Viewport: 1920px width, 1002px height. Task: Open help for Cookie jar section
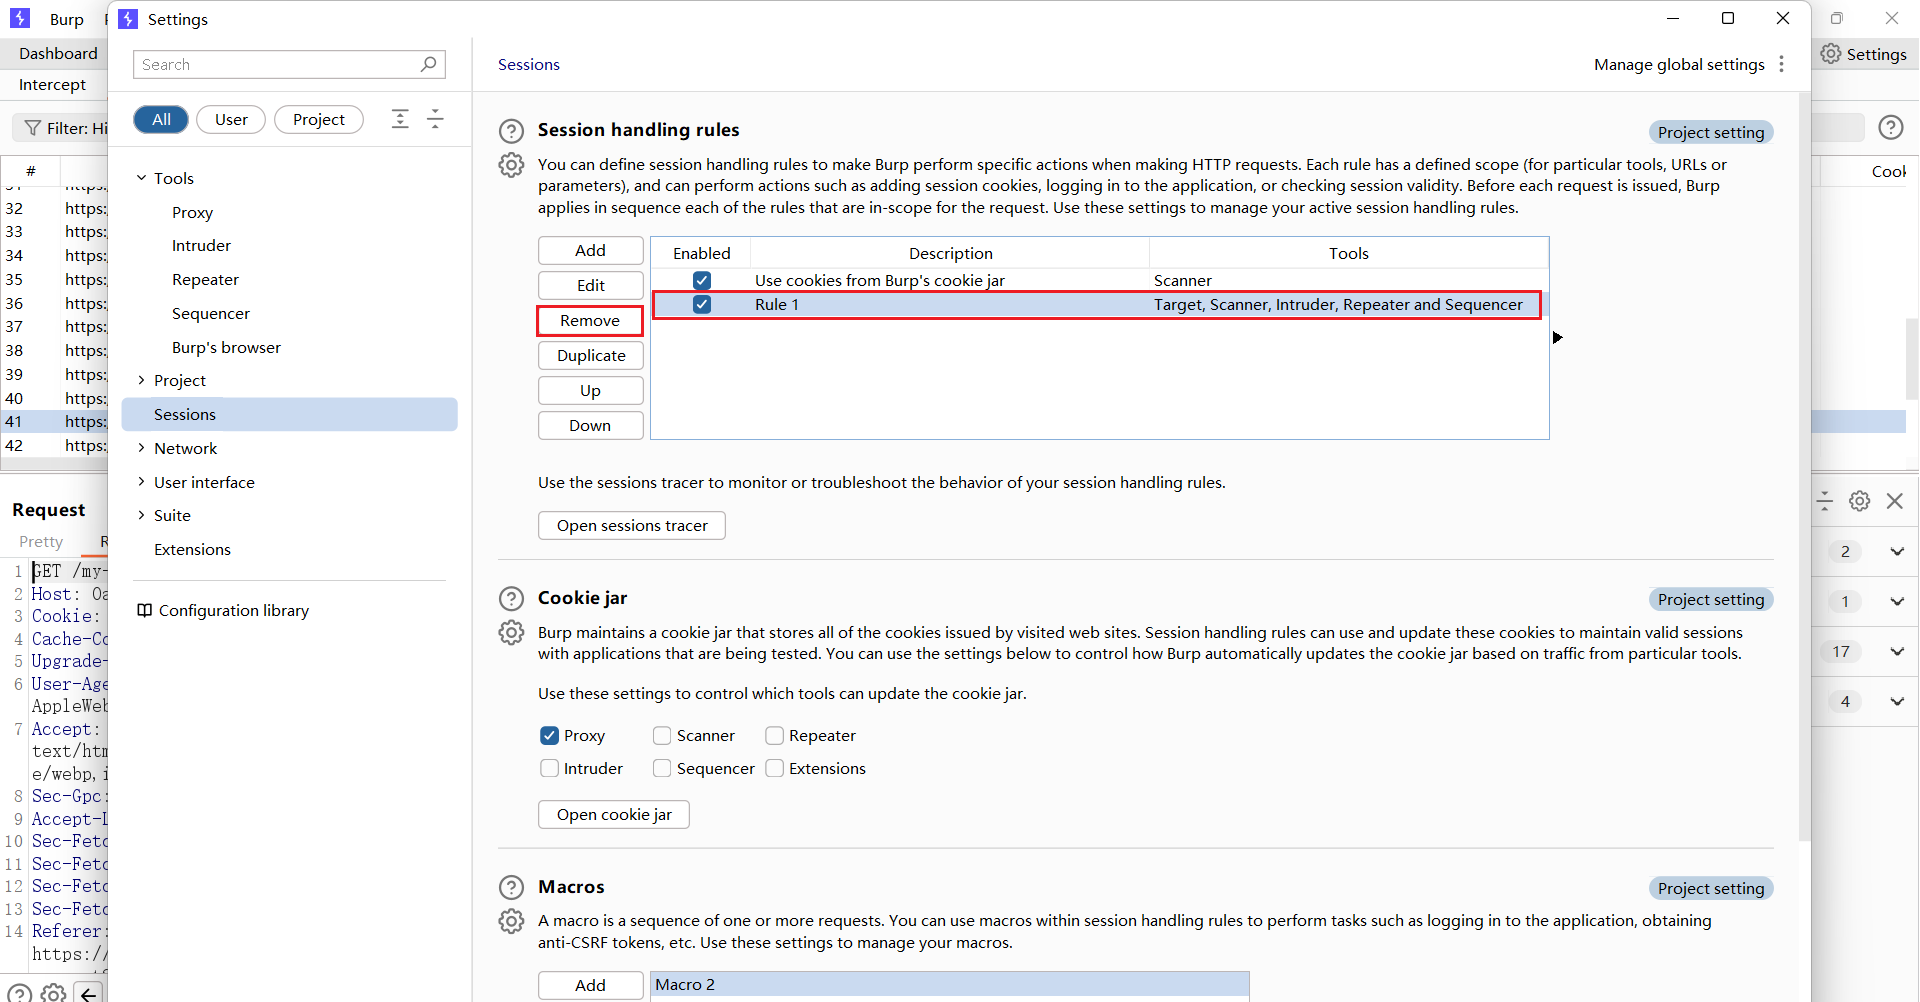(511, 599)
